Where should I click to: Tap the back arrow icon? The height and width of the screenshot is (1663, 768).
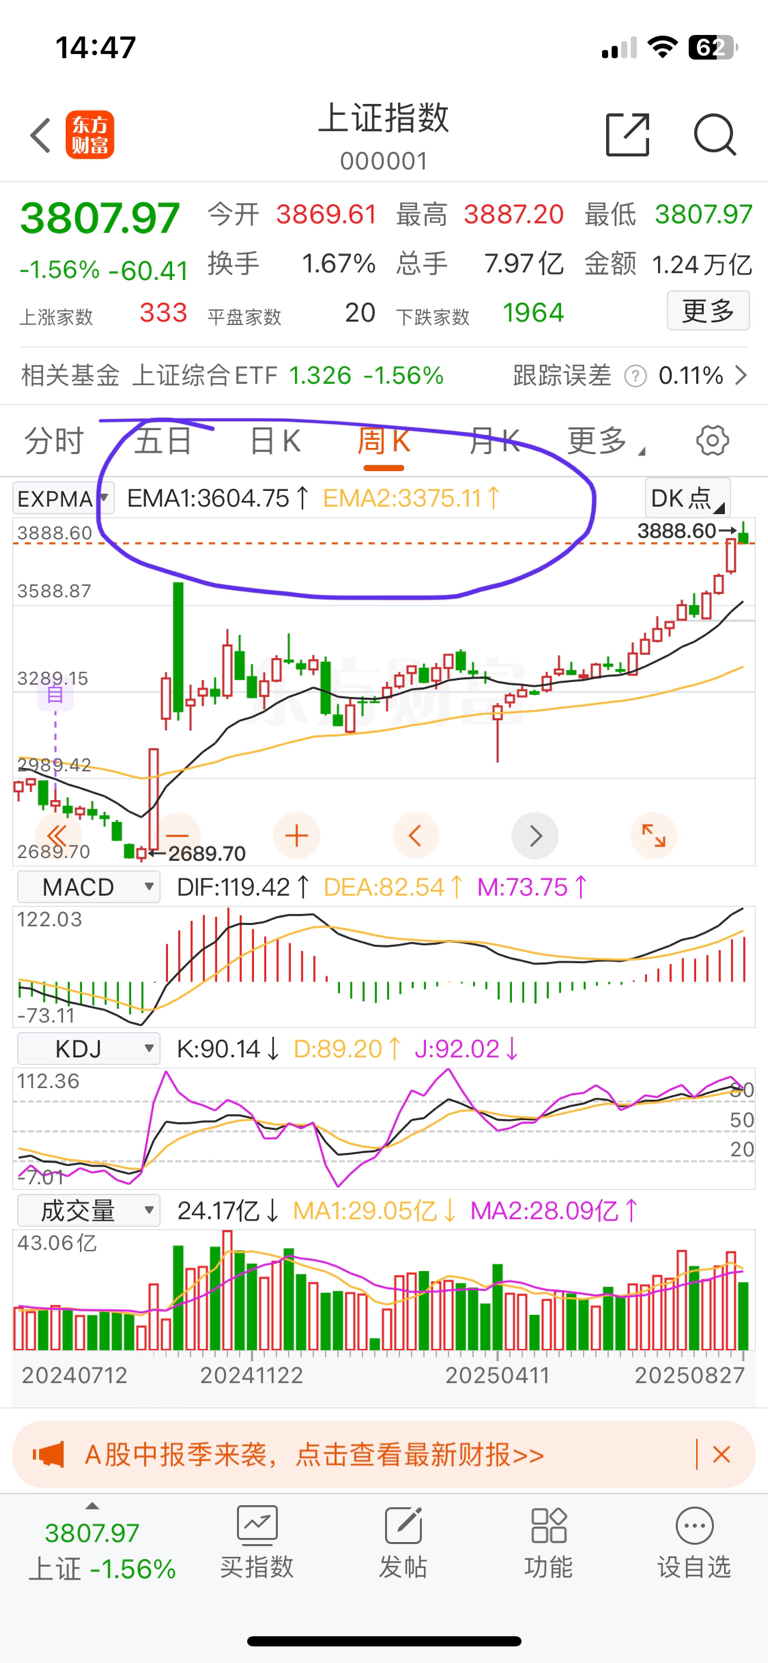[40, 135]
